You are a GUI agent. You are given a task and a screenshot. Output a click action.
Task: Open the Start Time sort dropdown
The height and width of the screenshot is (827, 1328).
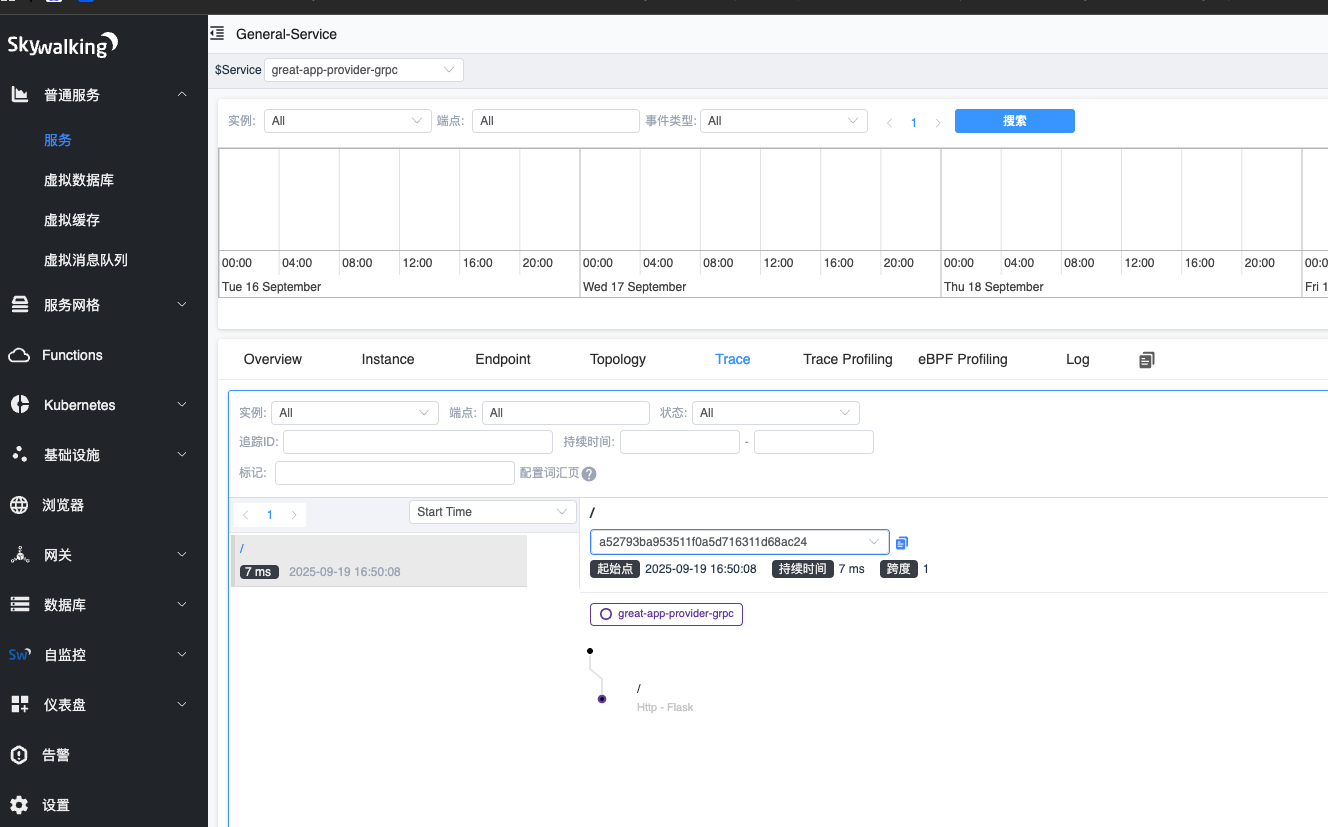[x=492, y=512]
